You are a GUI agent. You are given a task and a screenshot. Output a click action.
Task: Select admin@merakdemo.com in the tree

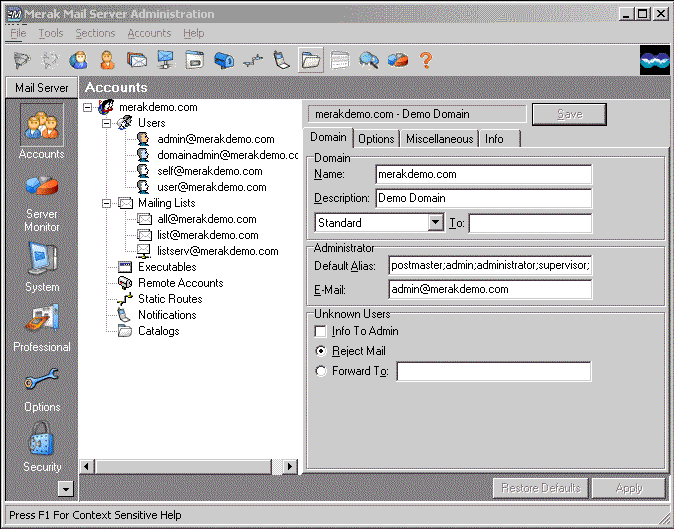click(x=215, y=139)
